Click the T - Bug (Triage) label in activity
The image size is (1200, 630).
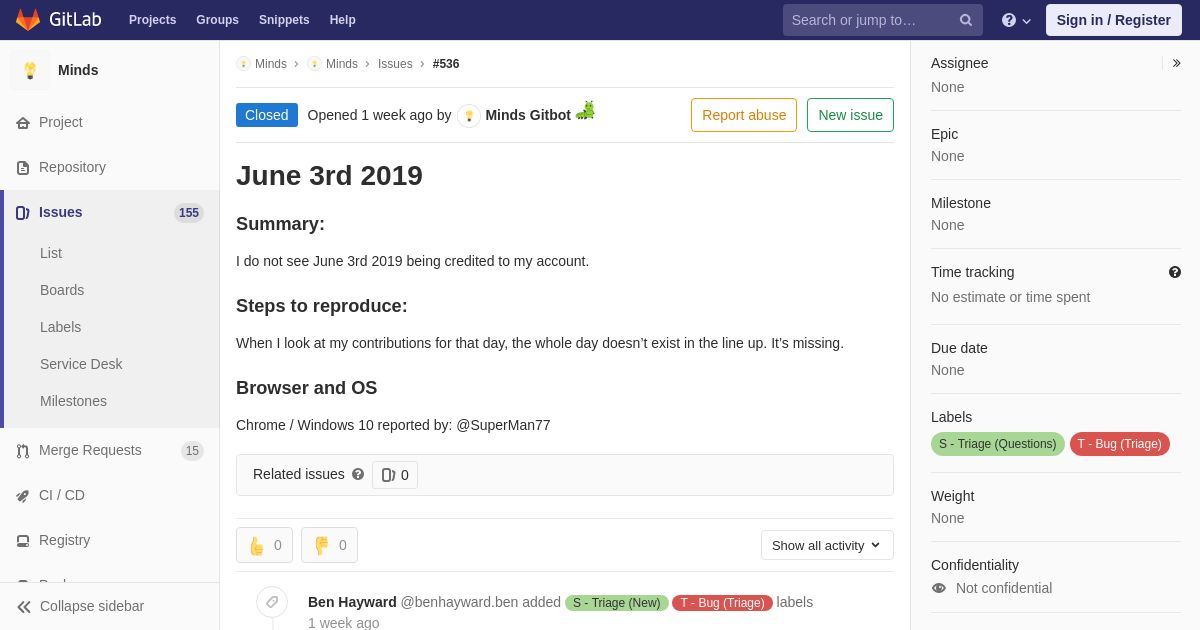[x=722, y=603]
